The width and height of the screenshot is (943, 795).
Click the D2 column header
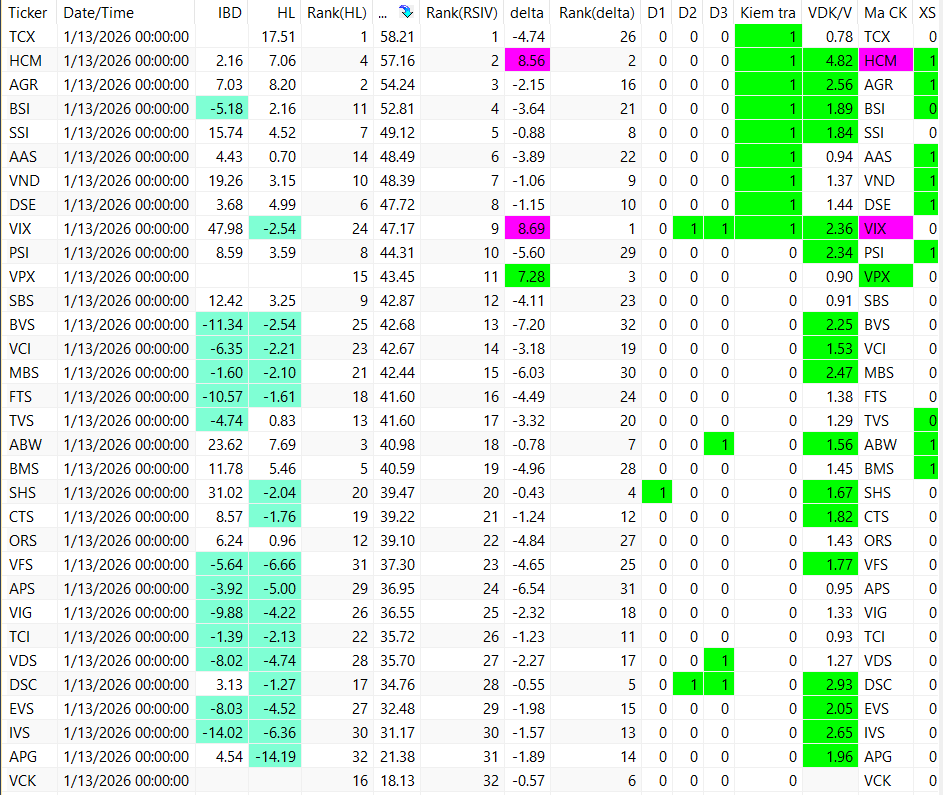(687, 13)
